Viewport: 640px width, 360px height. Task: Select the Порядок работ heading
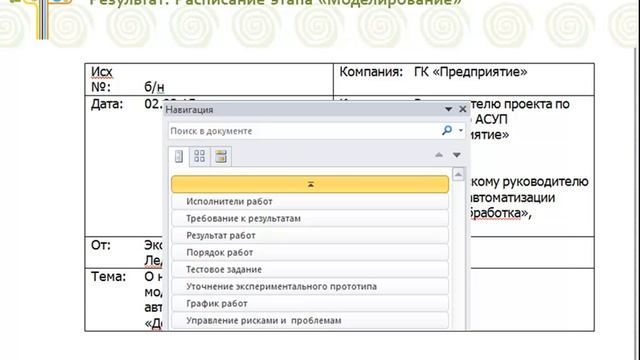pyautogui.click(x=310, y=253)
